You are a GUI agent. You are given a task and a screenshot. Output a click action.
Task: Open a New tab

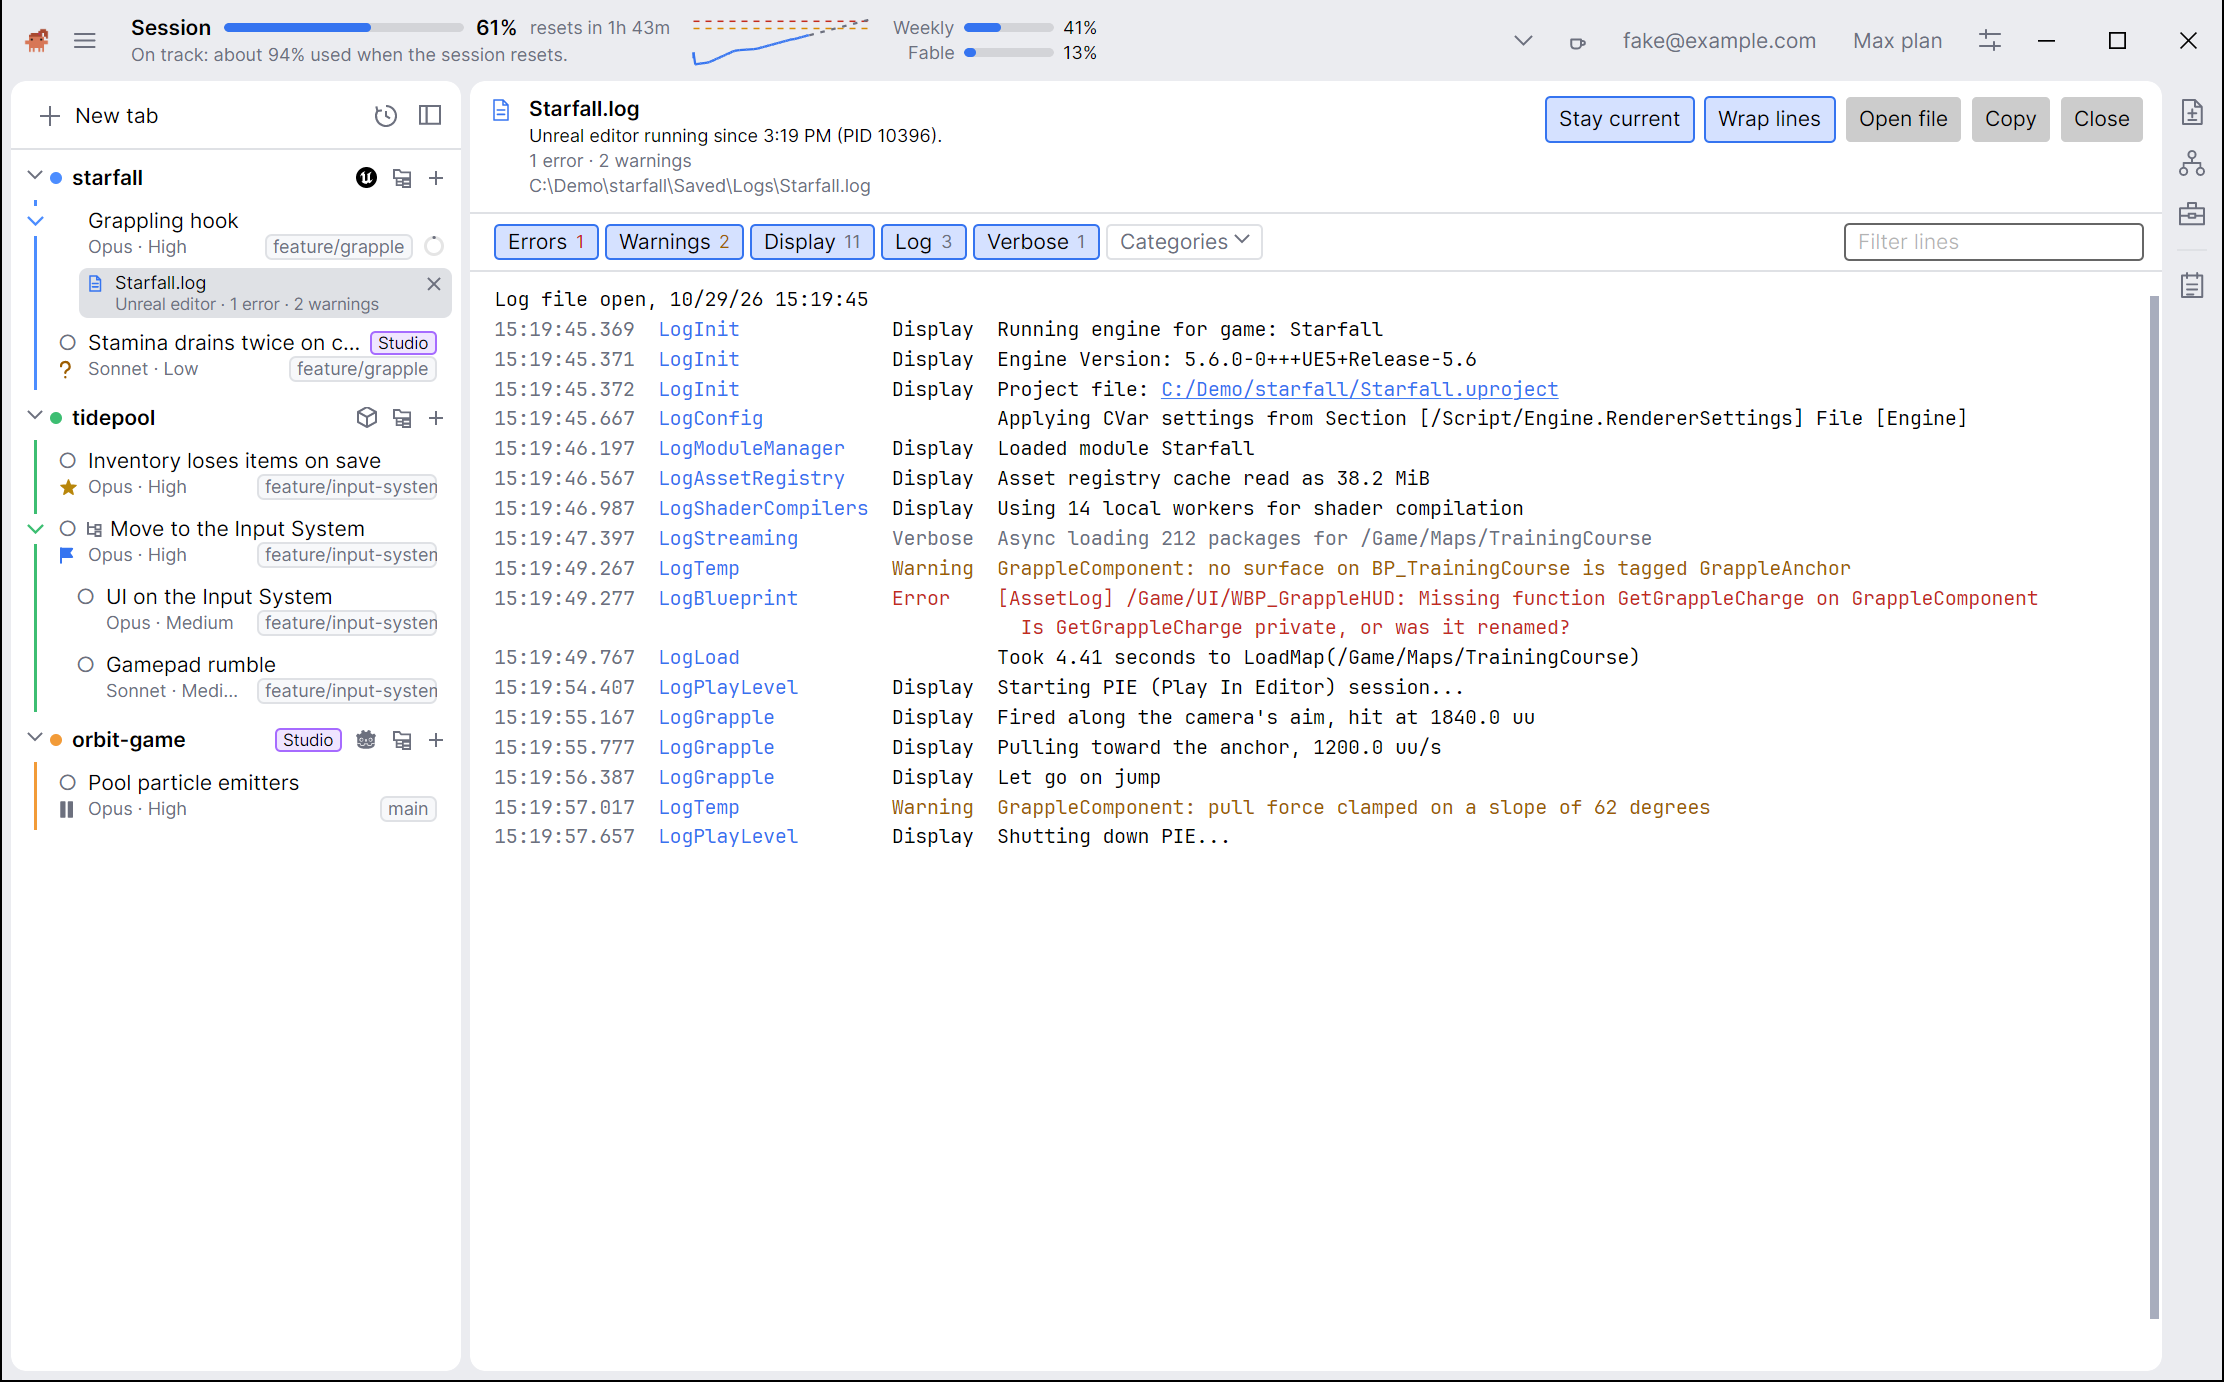click(98, 116)
